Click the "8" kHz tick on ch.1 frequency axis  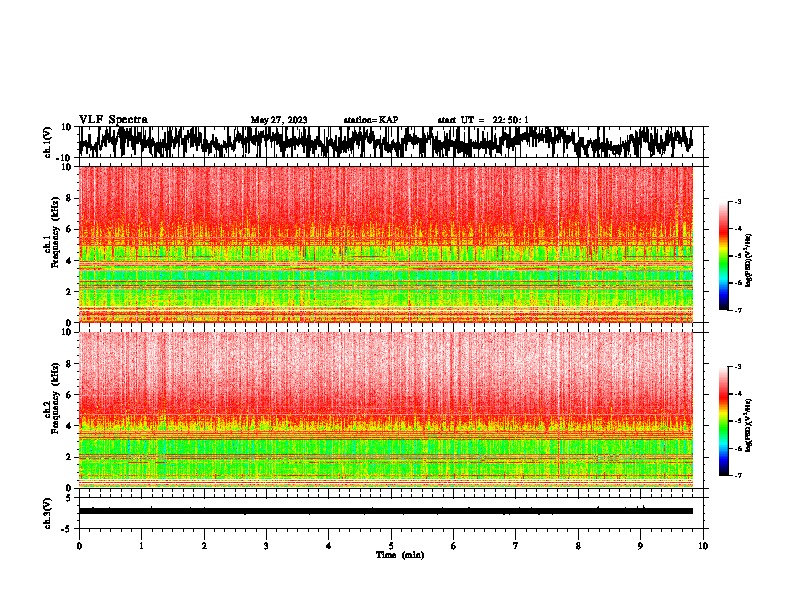(x=69, y=198)
